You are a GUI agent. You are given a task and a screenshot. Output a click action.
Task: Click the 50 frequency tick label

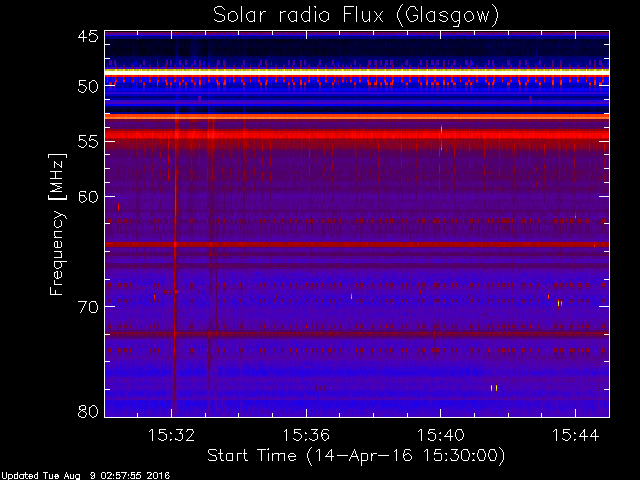click(x=88, y=86)
